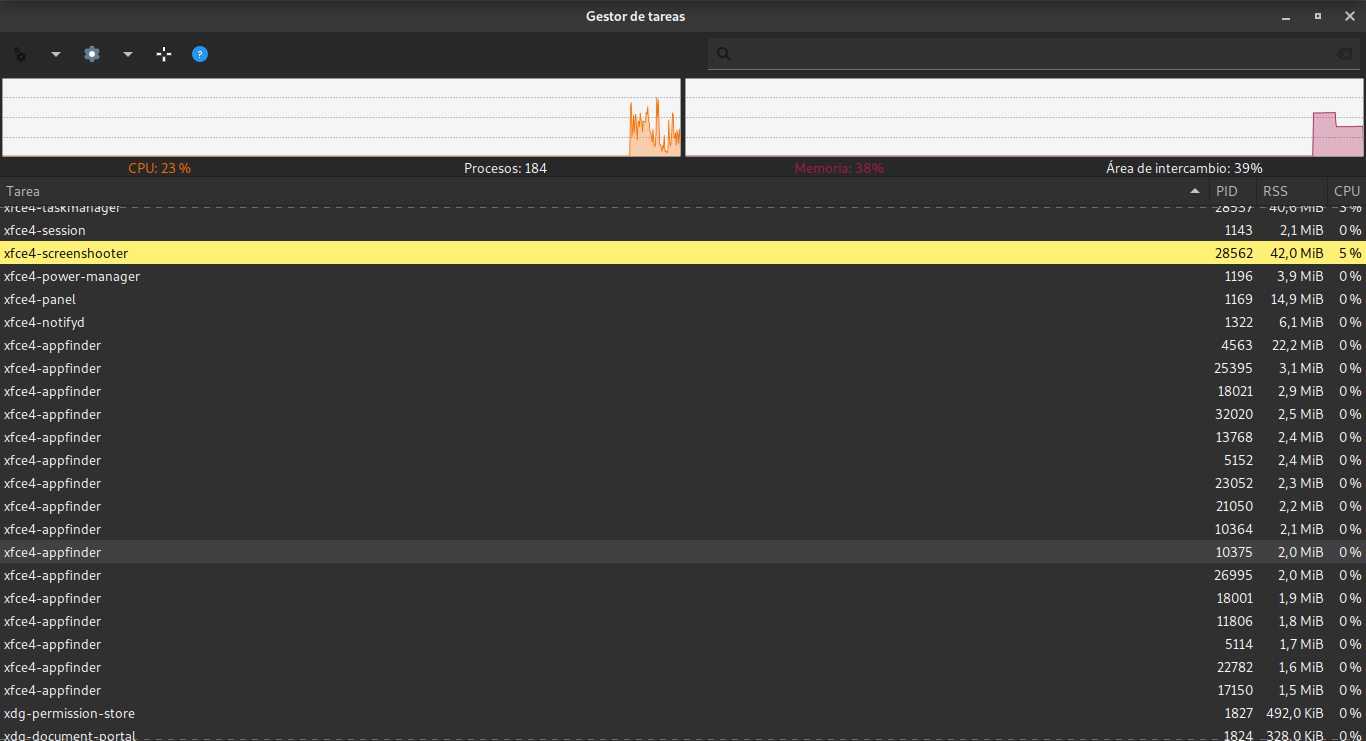Click the settings cog icon
Screen dimensions: 1366x741
[x=92, y=54]
